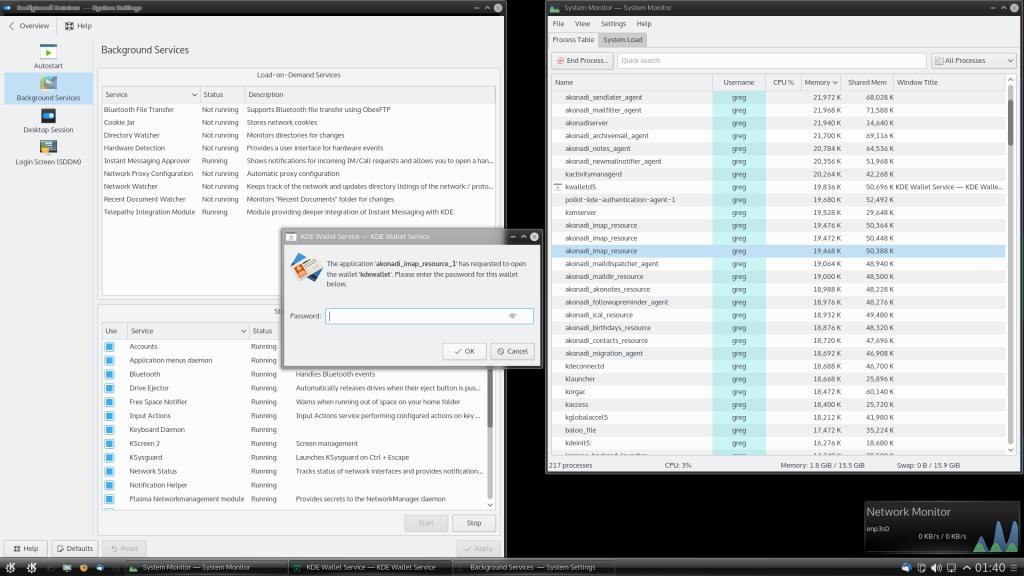Click the End Process button

point(582,61)
